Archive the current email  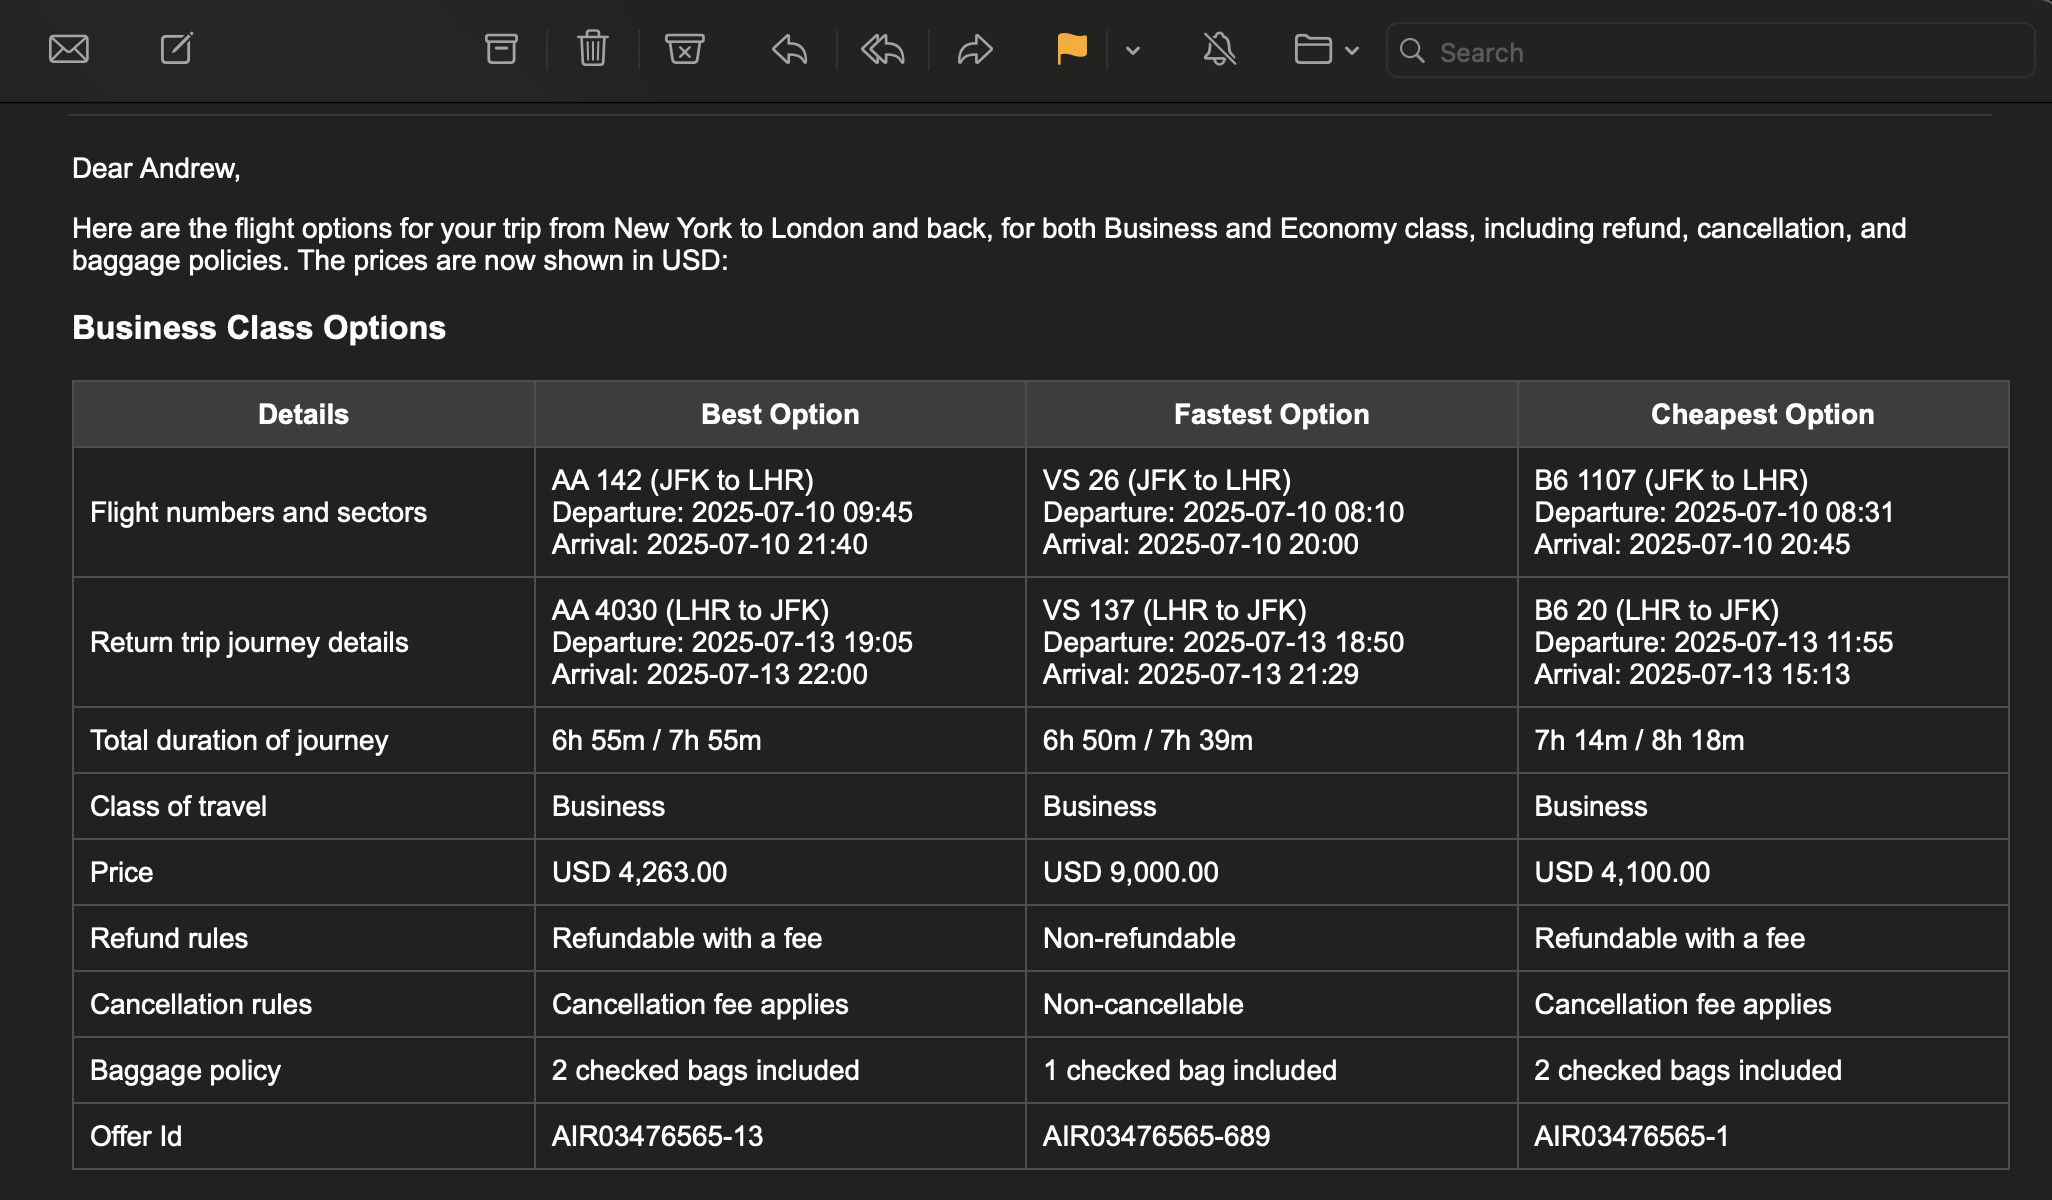point(501,49)
